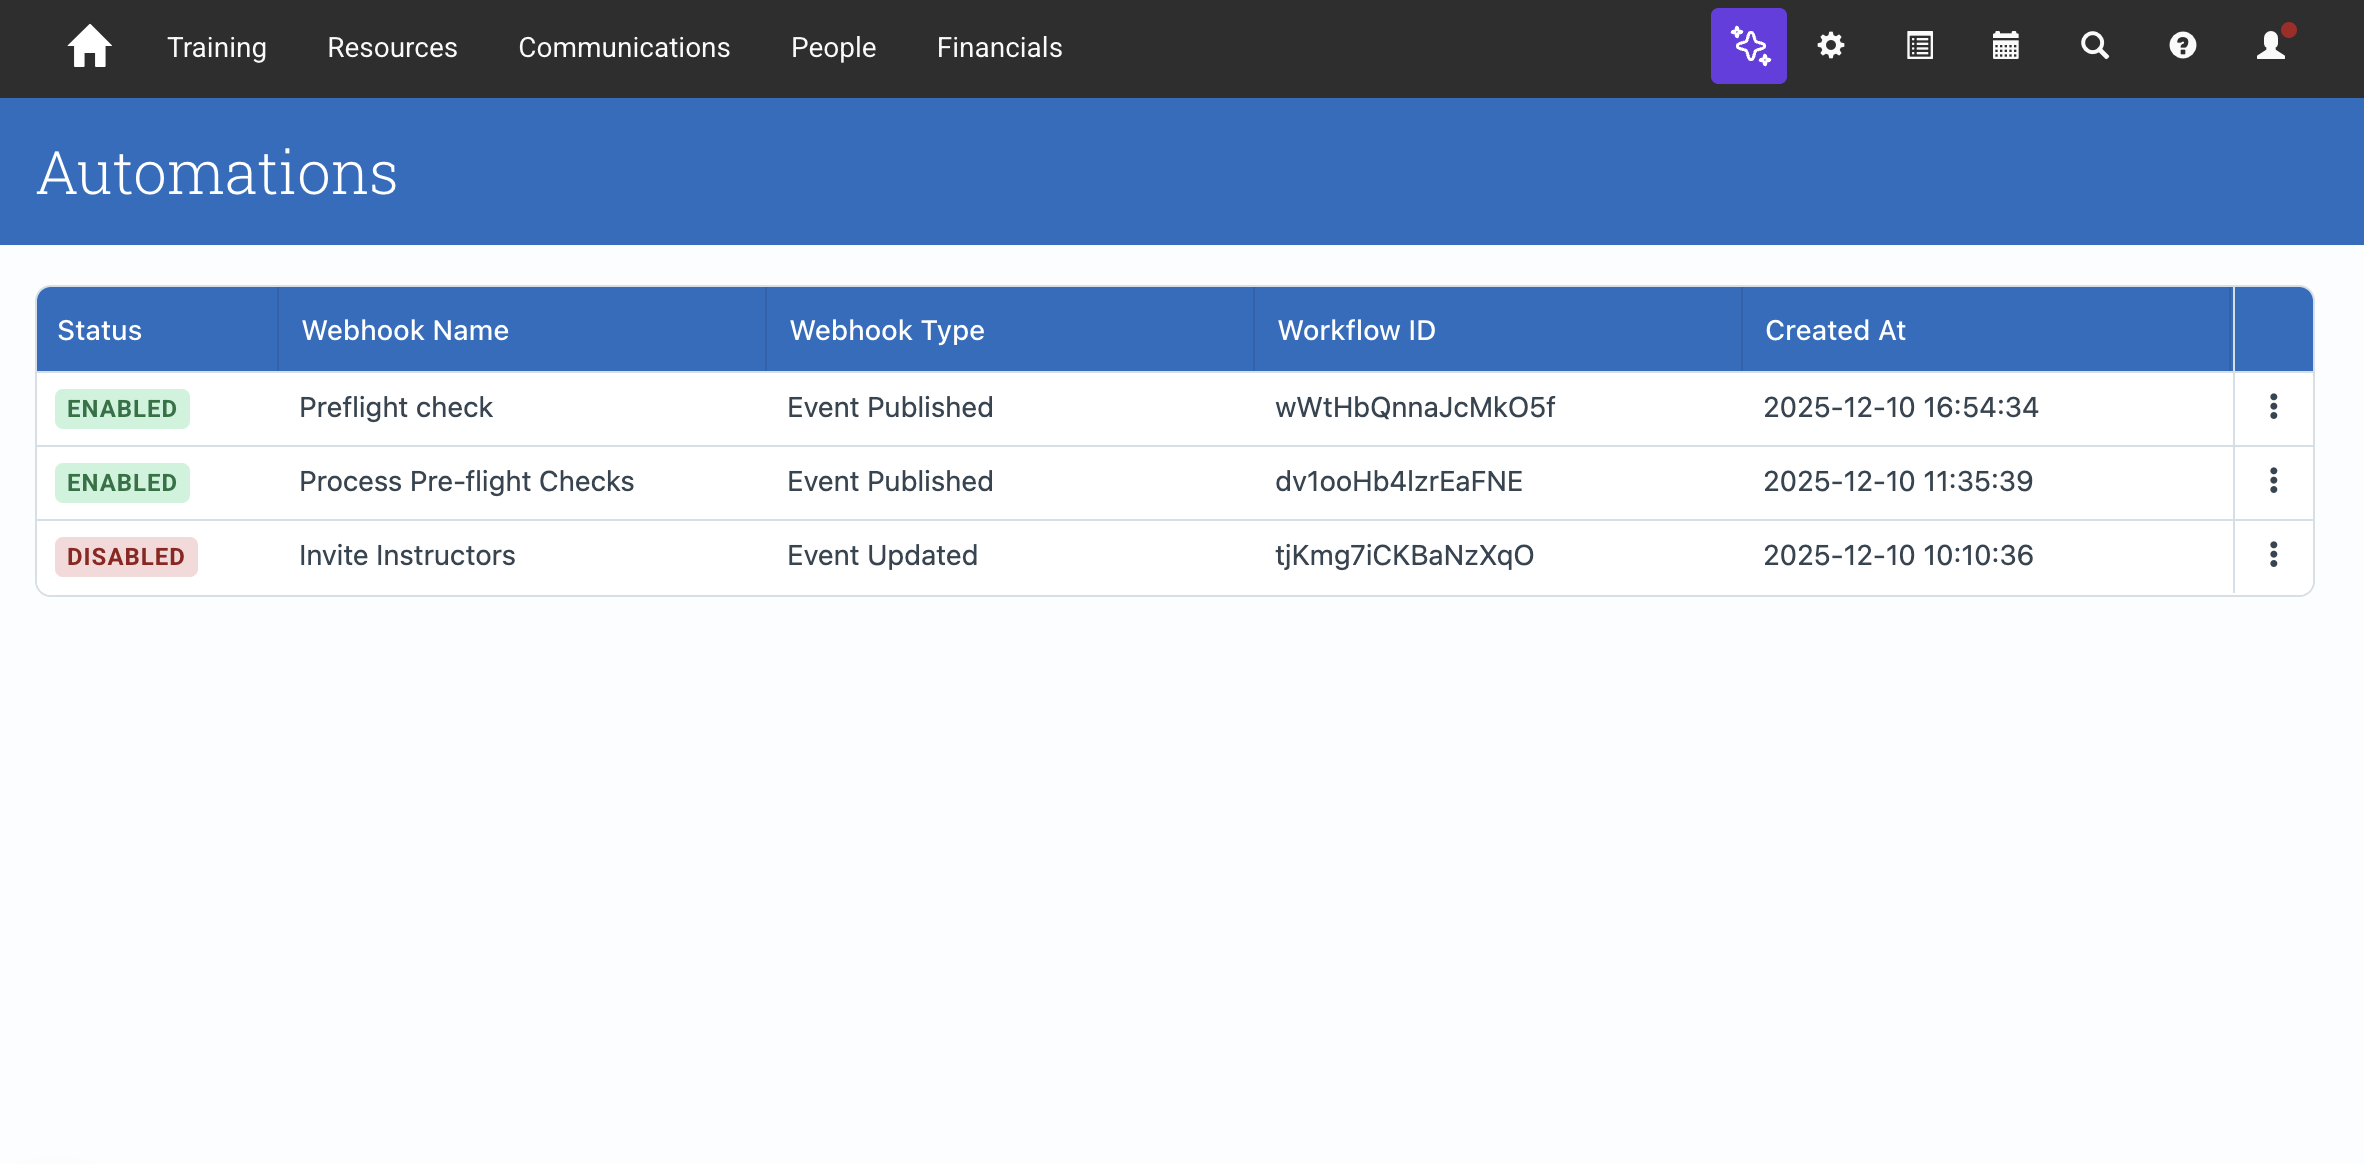
Task: Click ENABLED badge on Process Pre-flight Checks
Action: tap(122, 483)
